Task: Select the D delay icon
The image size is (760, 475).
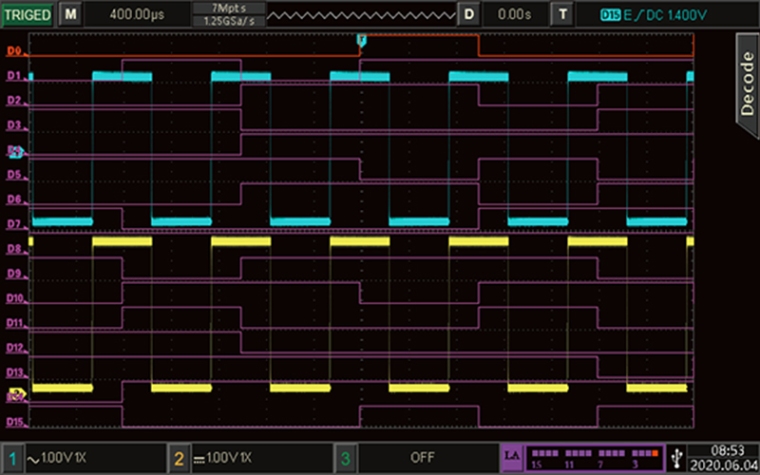Action: [469, 15]
